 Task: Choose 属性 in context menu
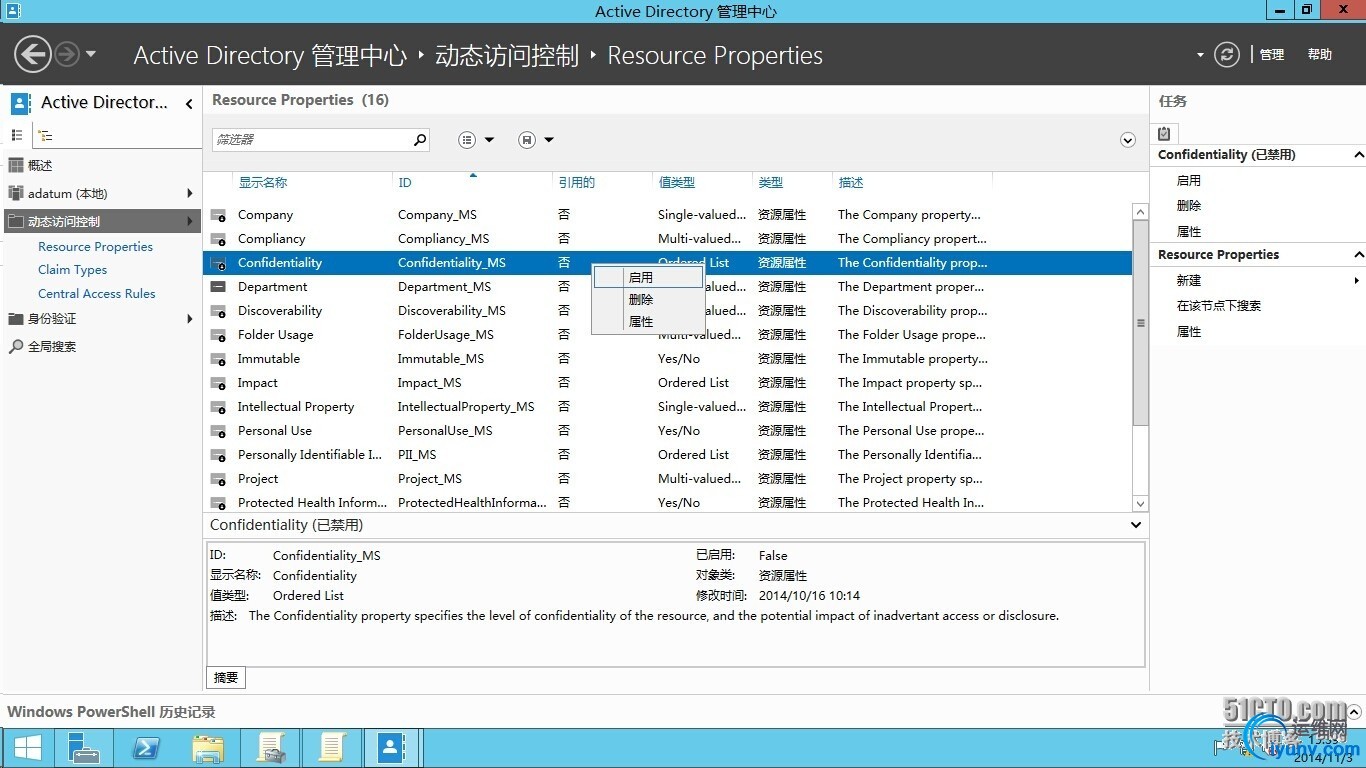(648, 321)
